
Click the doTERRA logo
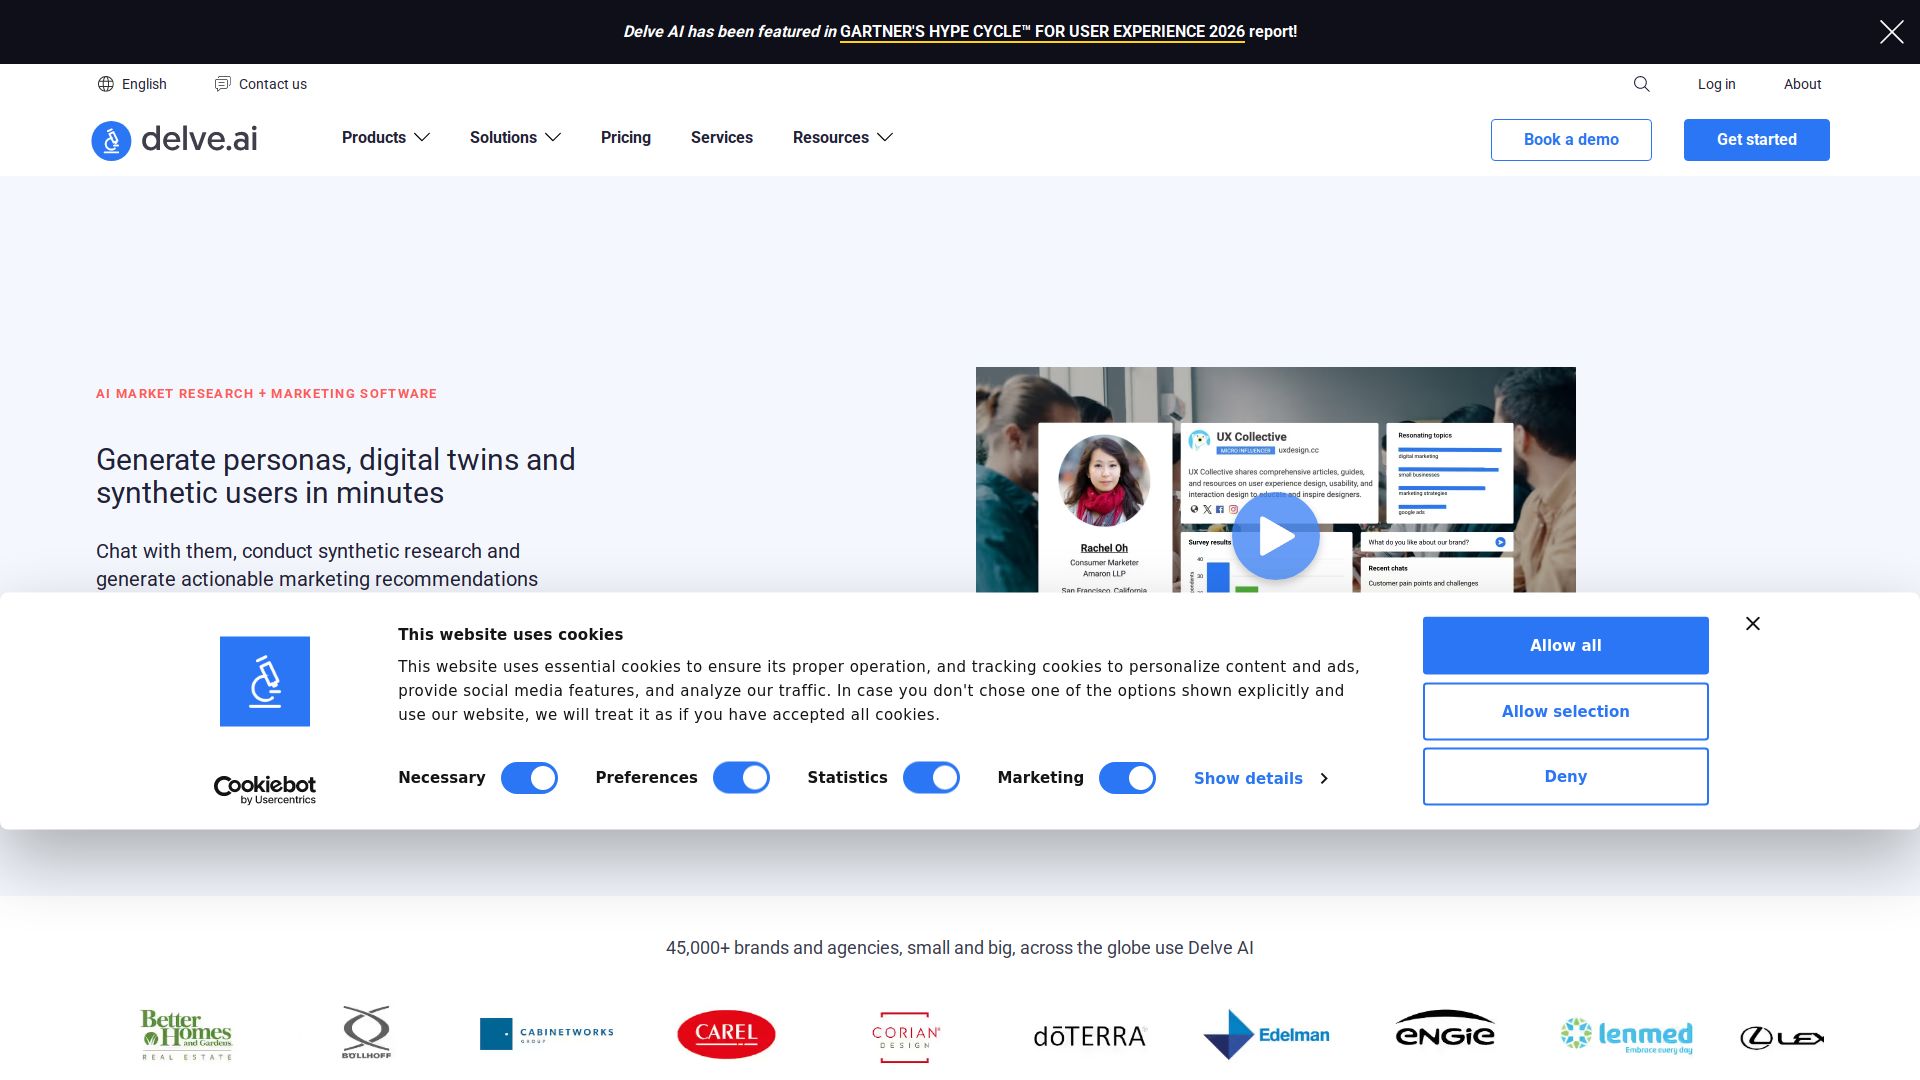click(x=1090, y=1036)
